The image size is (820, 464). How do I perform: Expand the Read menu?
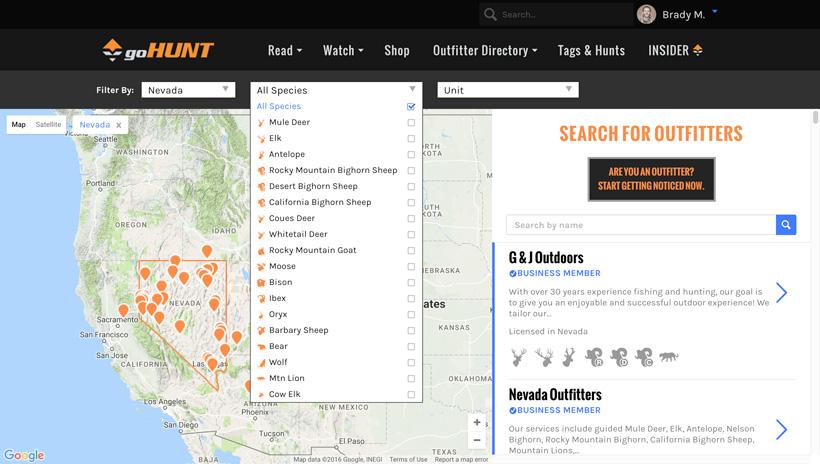pyautogui.click(x=284, y=50)
